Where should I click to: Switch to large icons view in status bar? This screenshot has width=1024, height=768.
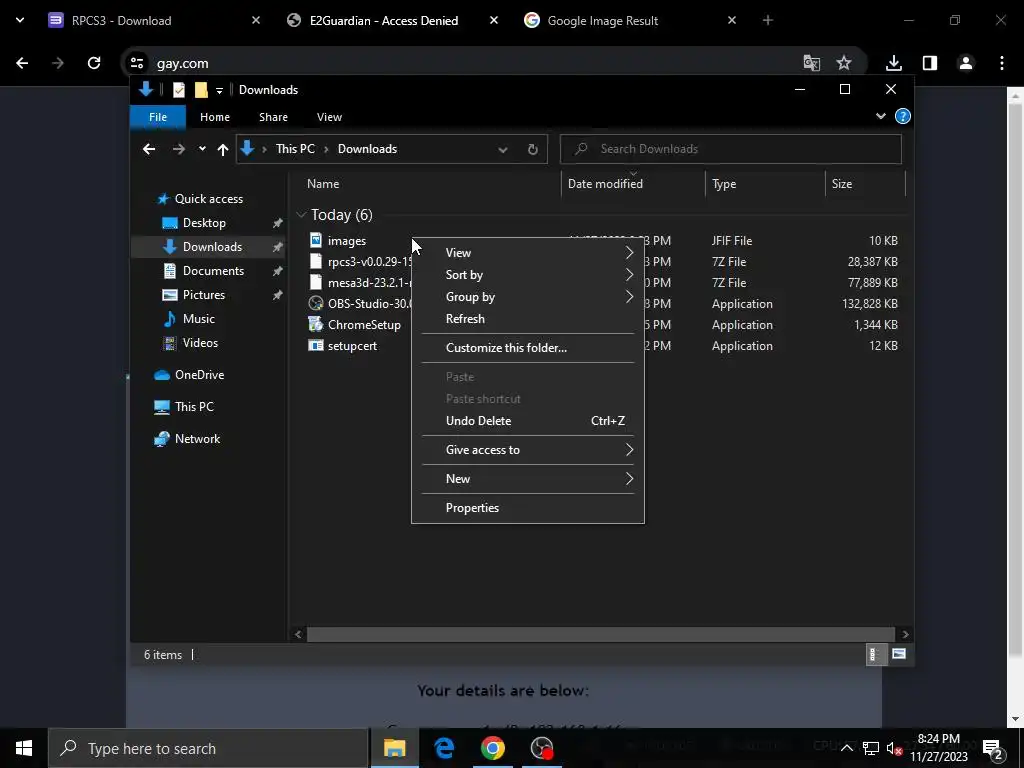coord(899,654)
